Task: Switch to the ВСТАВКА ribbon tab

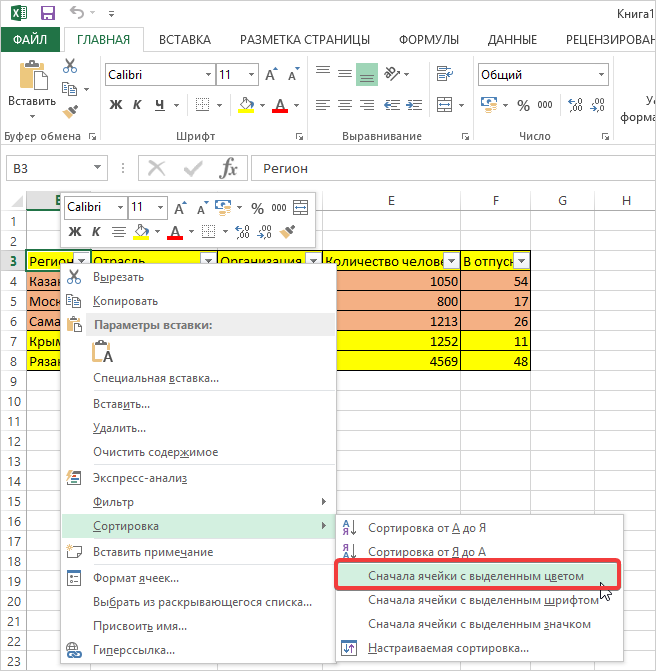Action: click(184, 39)
